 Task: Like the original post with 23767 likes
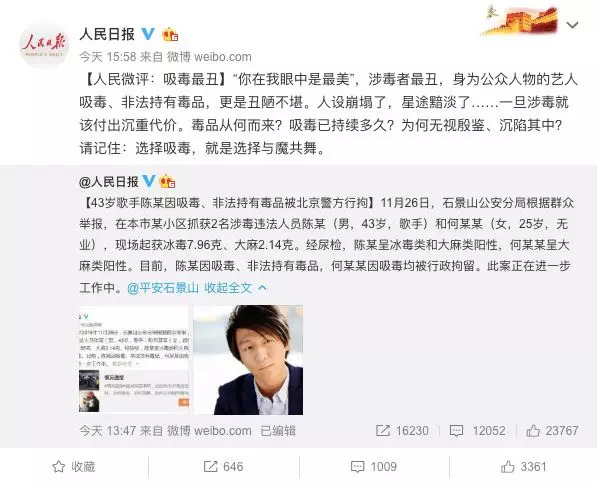point(552,431)
